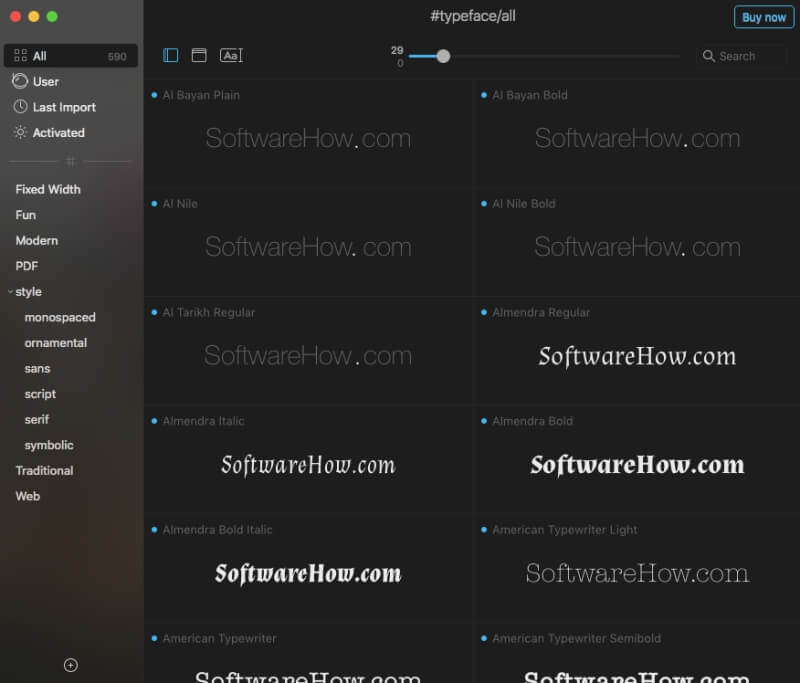
Task: Toggle the sidebar view icon
Action: tap(170, 55)
